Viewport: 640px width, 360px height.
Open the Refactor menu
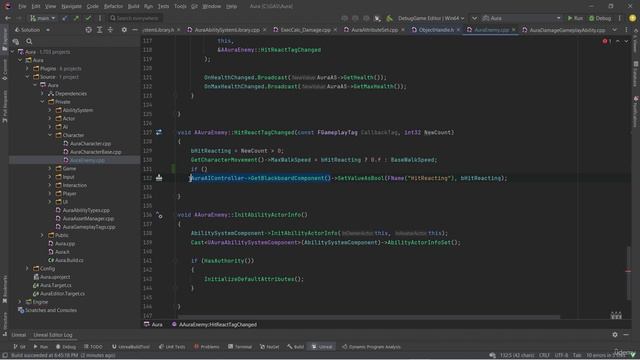(113, 7)
